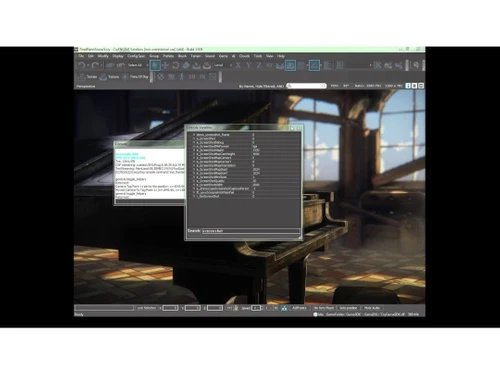Click the last viewport icon at top-right

421,86
